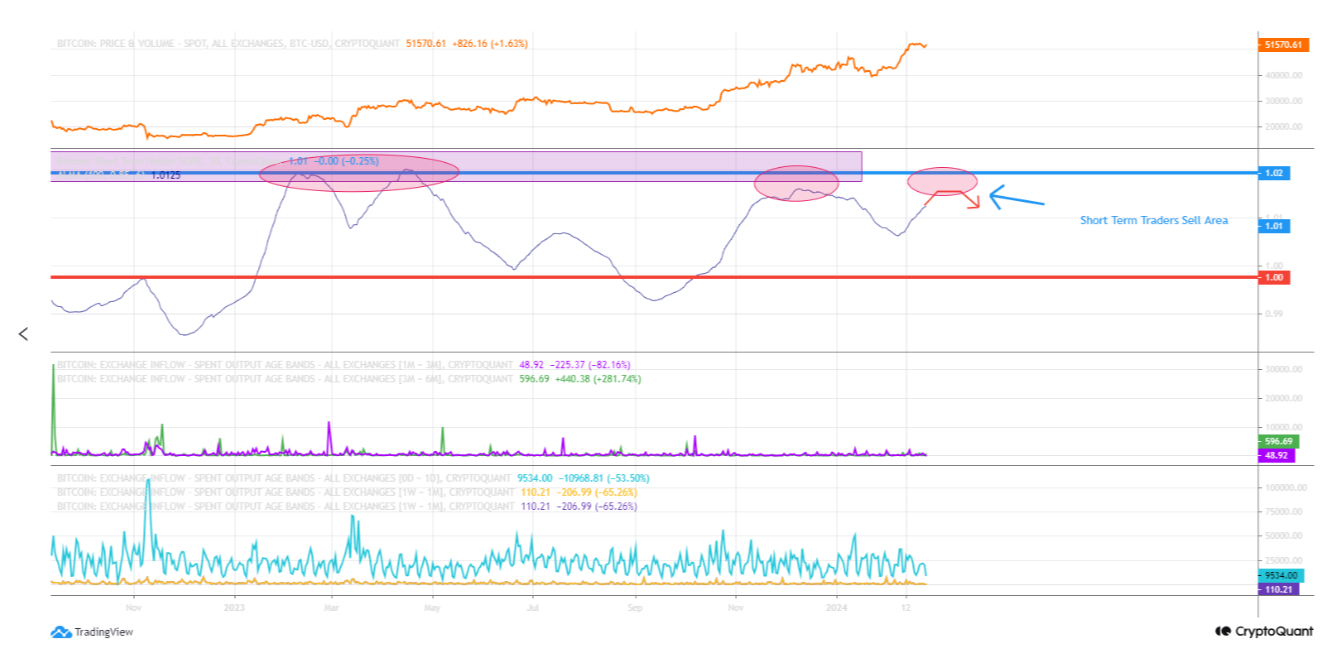Viewport: 1329px width, 666px height.
Task: Click the cyan 9534.00 axis label
Action: [1280, 575]
